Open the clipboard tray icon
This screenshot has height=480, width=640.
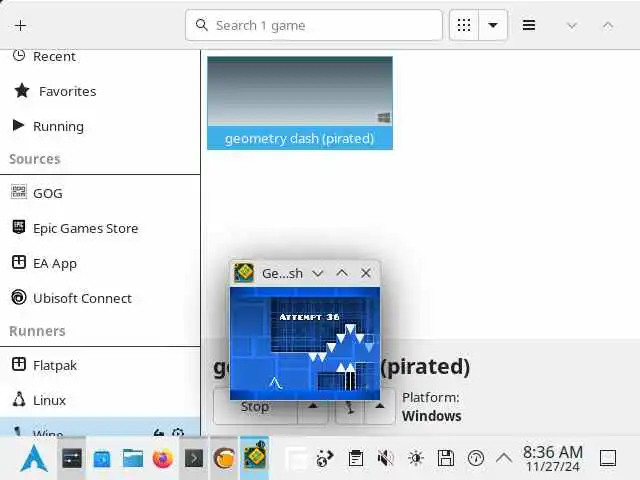click(356, 458)
